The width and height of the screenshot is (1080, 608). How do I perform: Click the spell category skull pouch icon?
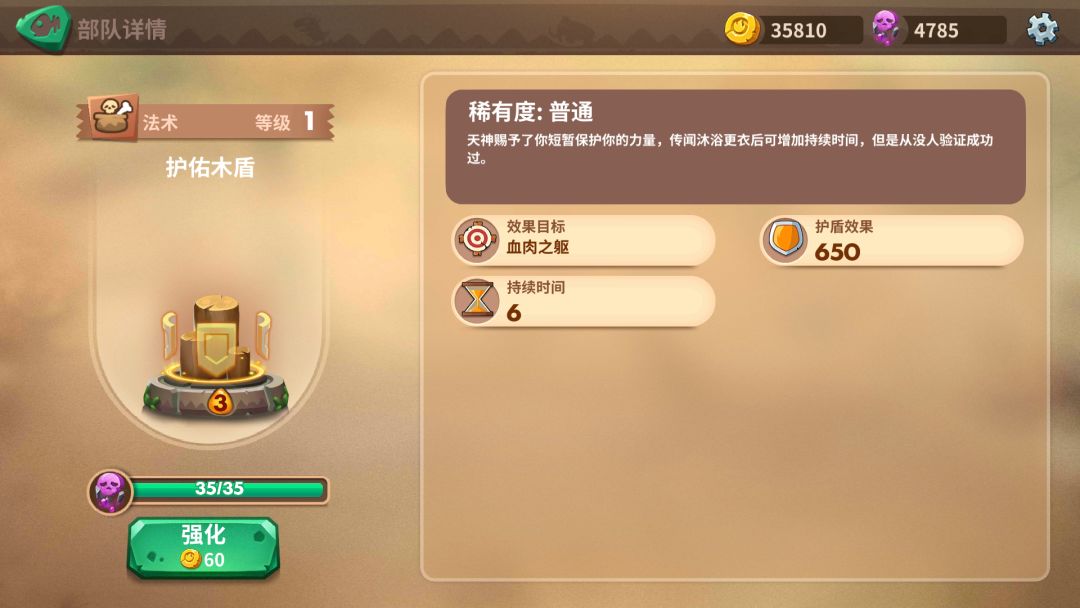click(114, 116)
